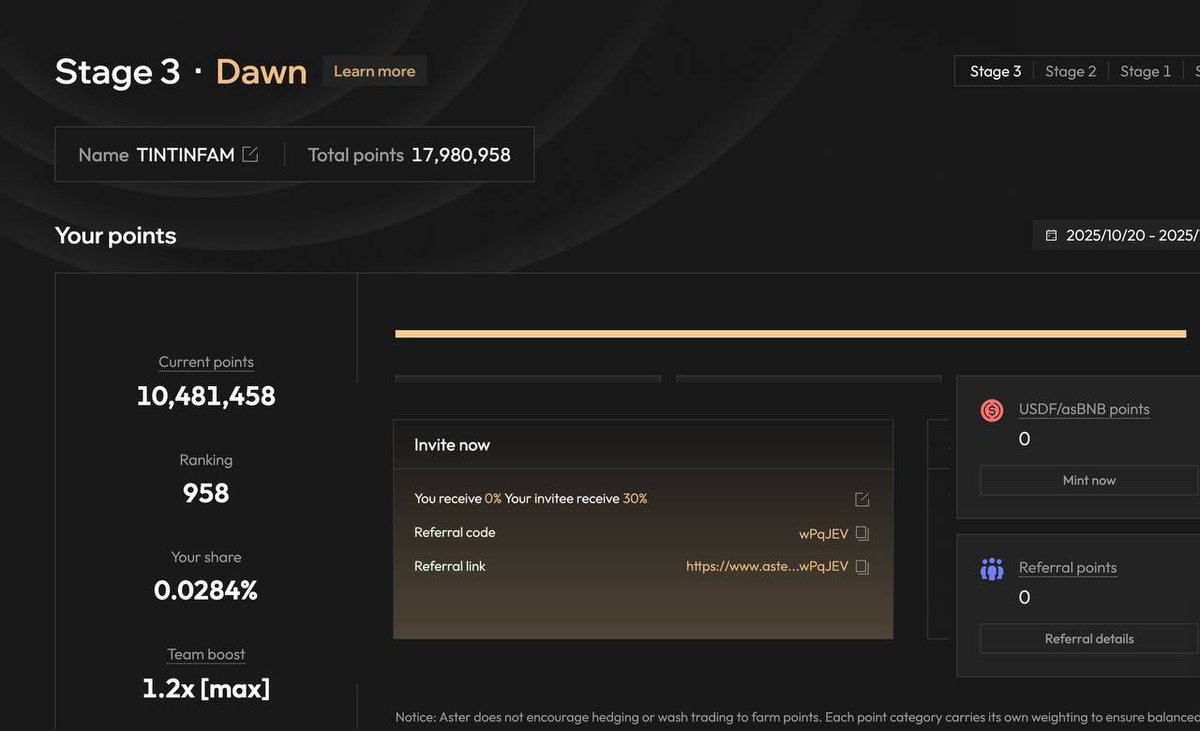Screen dimensions: 1200x731
Task: Click the current points value 10,481,458
Action: point(206,396)
